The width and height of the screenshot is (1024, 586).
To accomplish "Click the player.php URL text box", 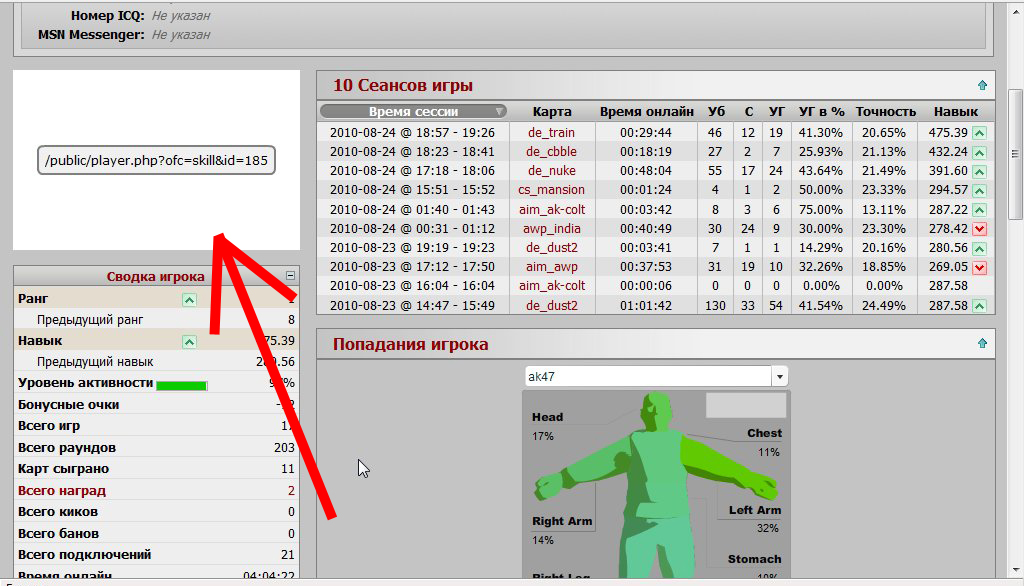I will 156,160.
